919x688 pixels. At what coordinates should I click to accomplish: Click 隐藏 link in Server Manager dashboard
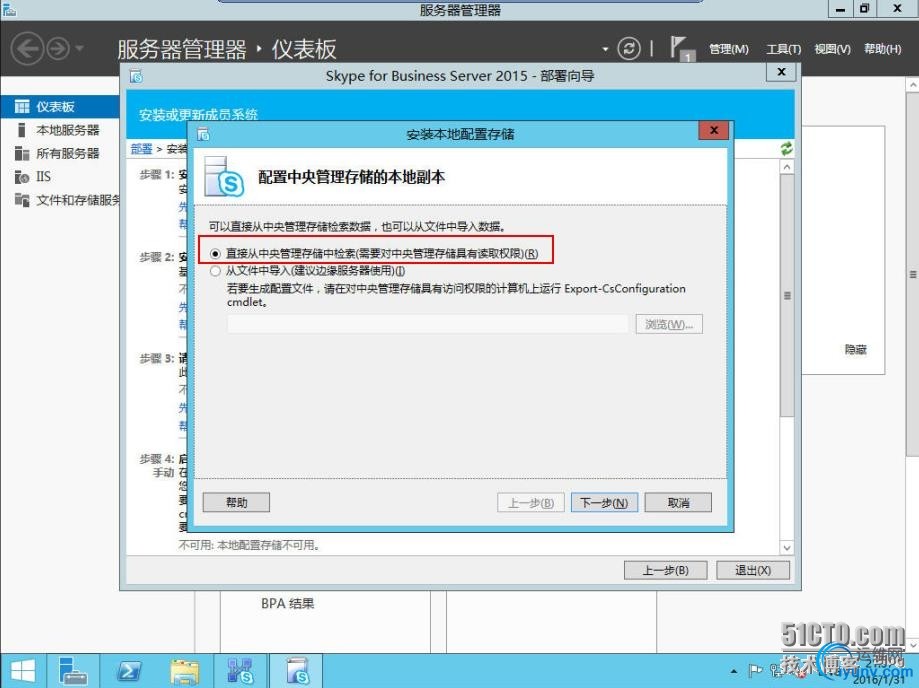click(x=855, y=350)
